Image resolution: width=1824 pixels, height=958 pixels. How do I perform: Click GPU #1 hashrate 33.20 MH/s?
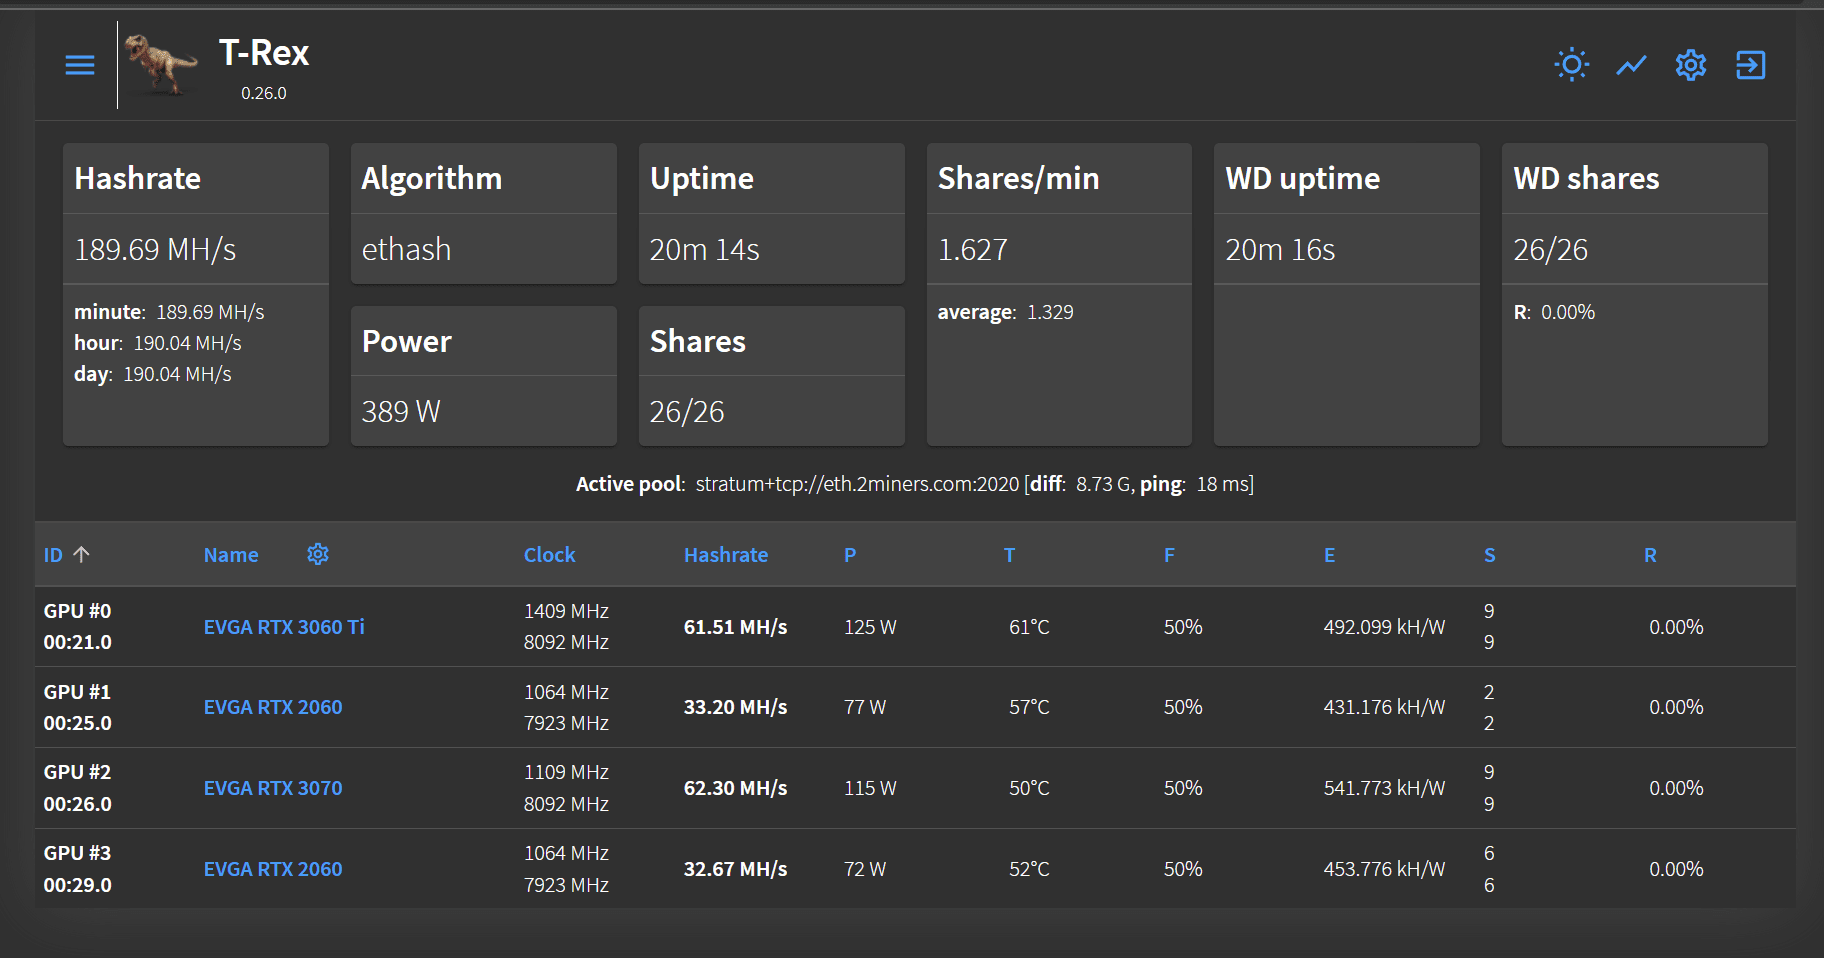[735, 707]
